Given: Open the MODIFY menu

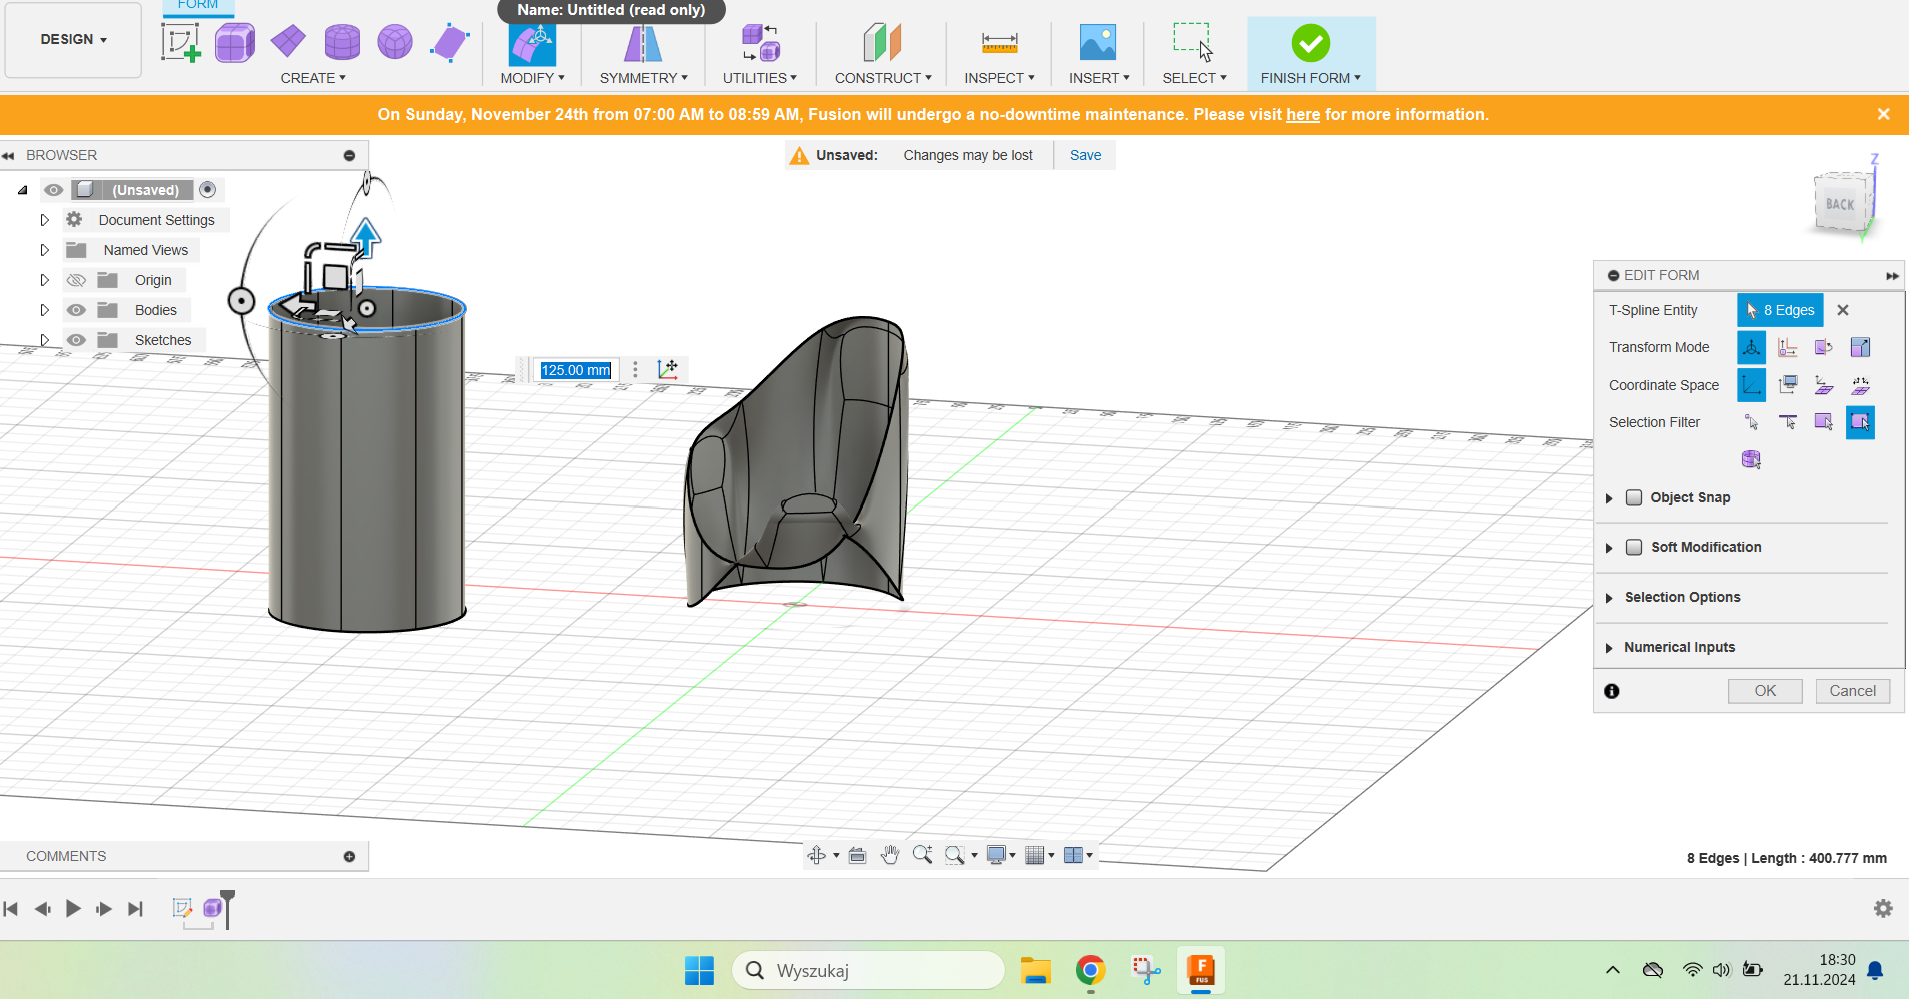Looking at the screenshot, I should coord(532,78).
